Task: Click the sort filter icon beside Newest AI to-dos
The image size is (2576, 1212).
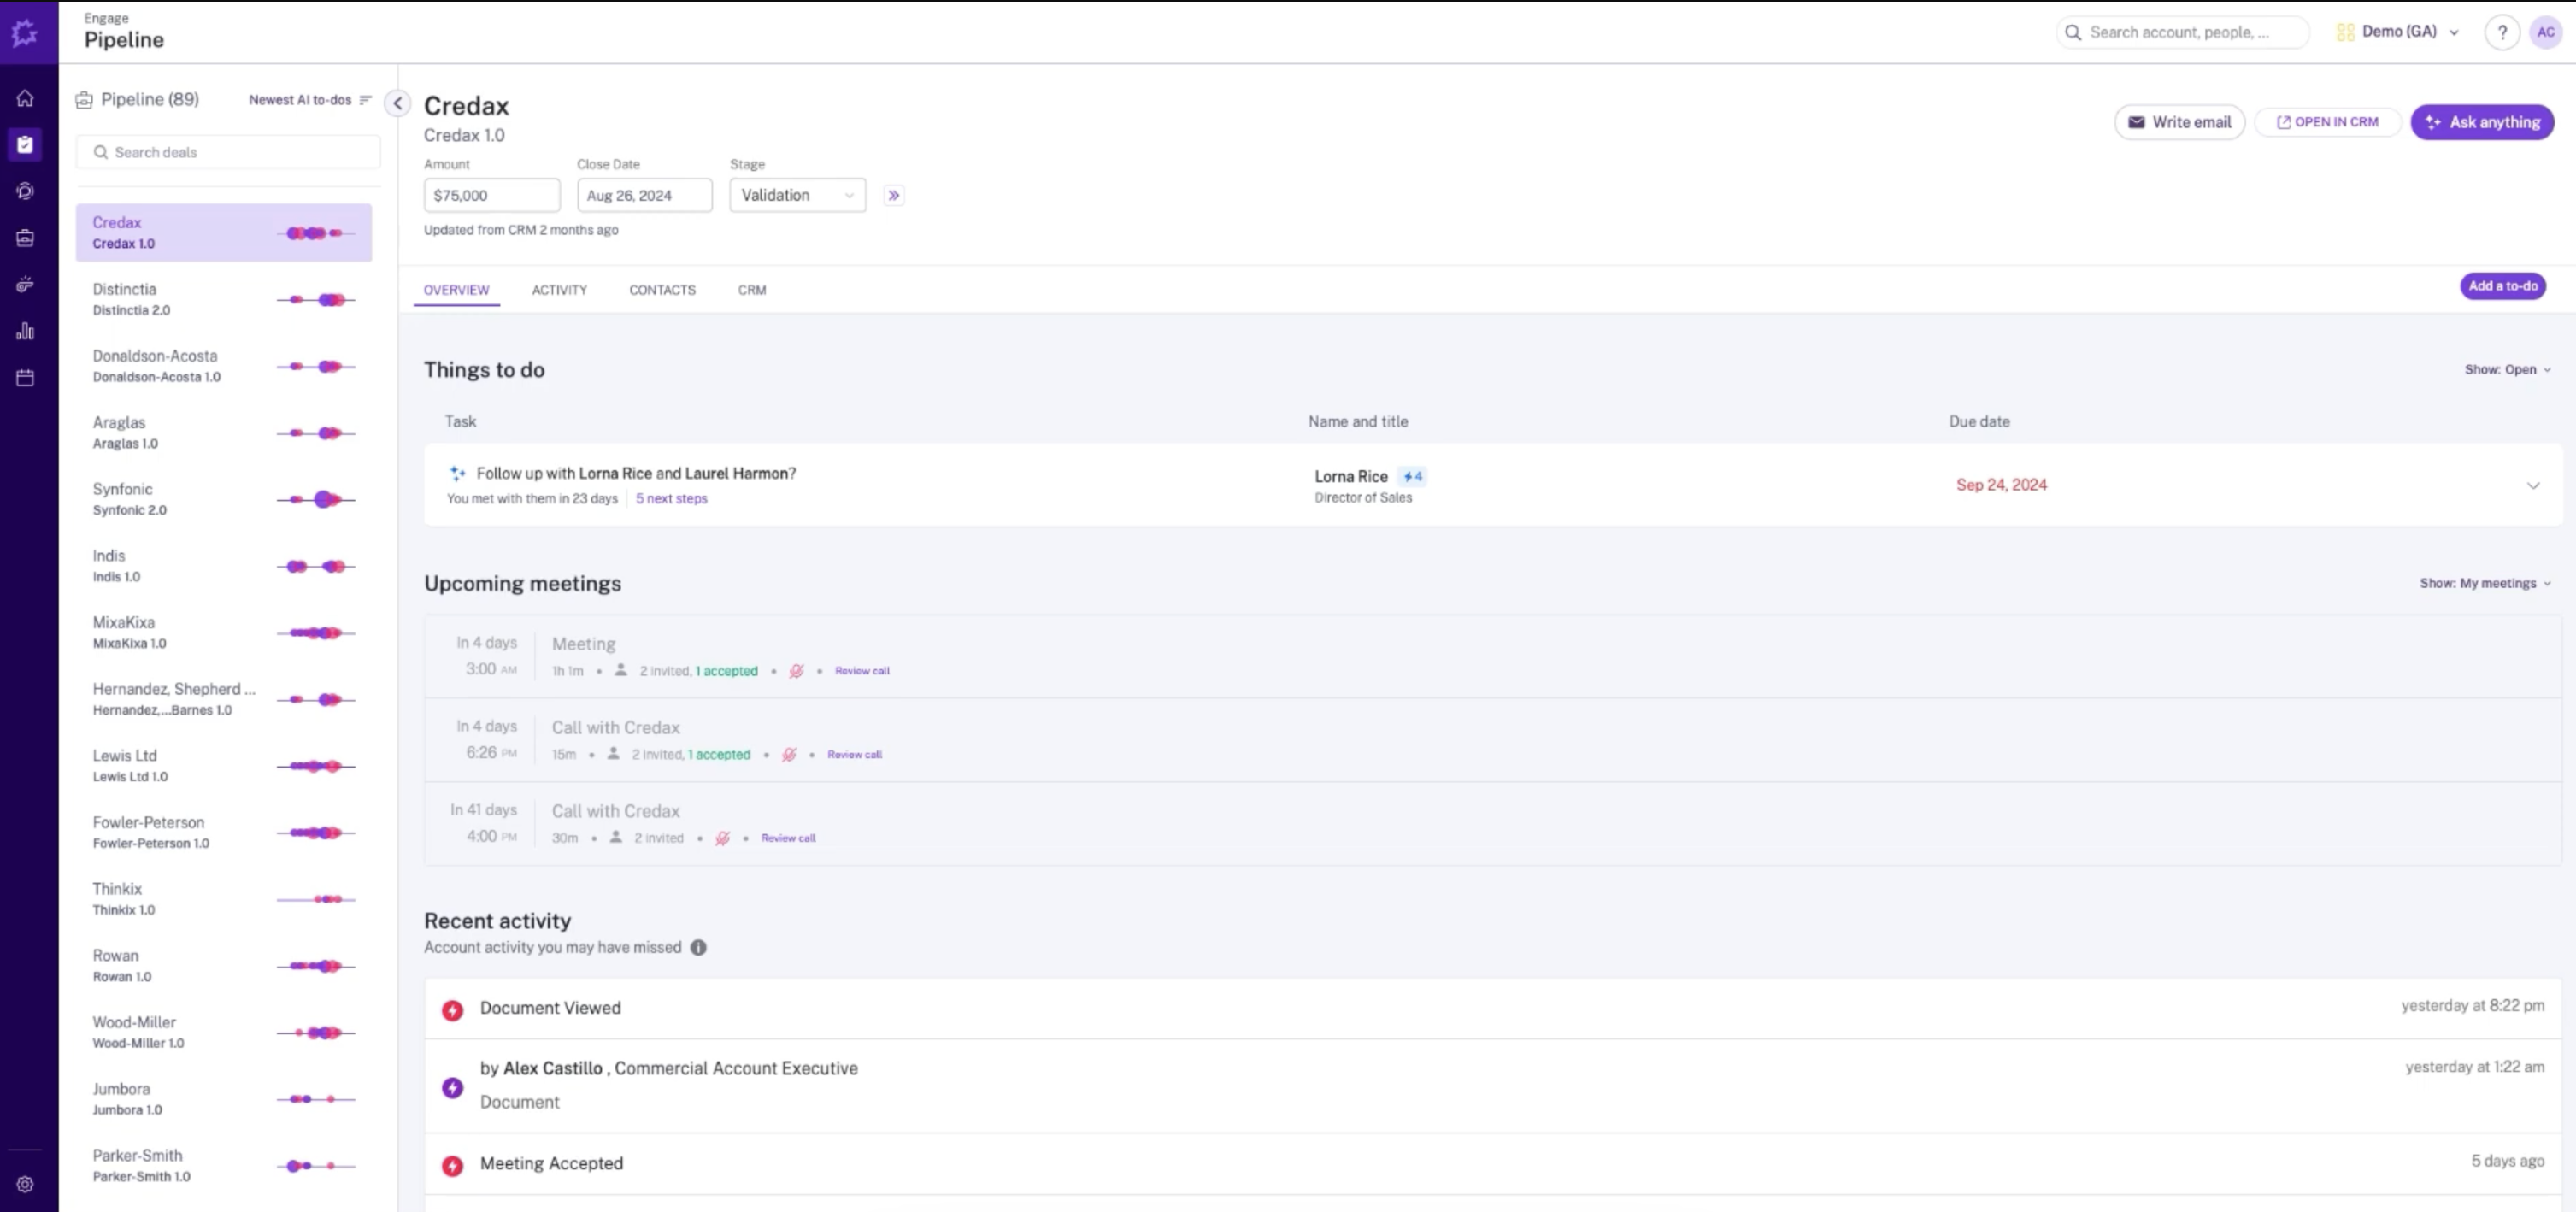Action: (x=365, y=100)
